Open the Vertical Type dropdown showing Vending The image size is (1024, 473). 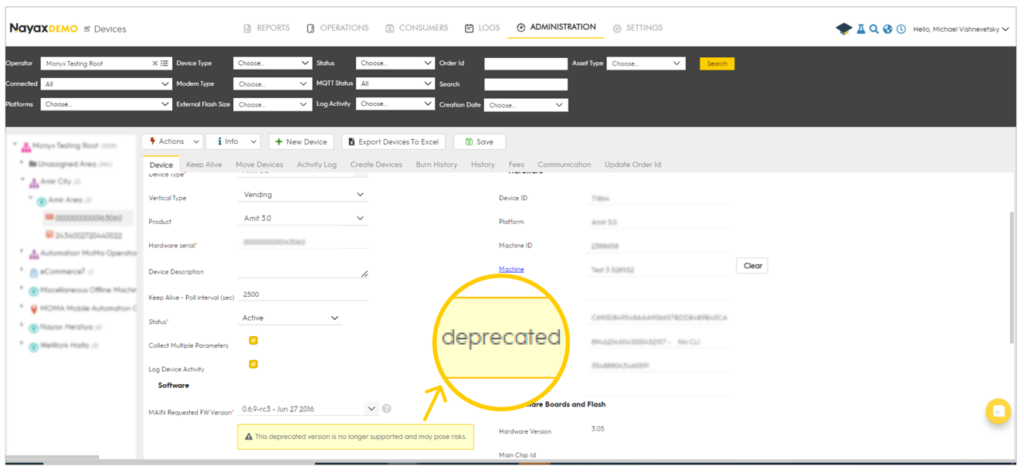303,195
